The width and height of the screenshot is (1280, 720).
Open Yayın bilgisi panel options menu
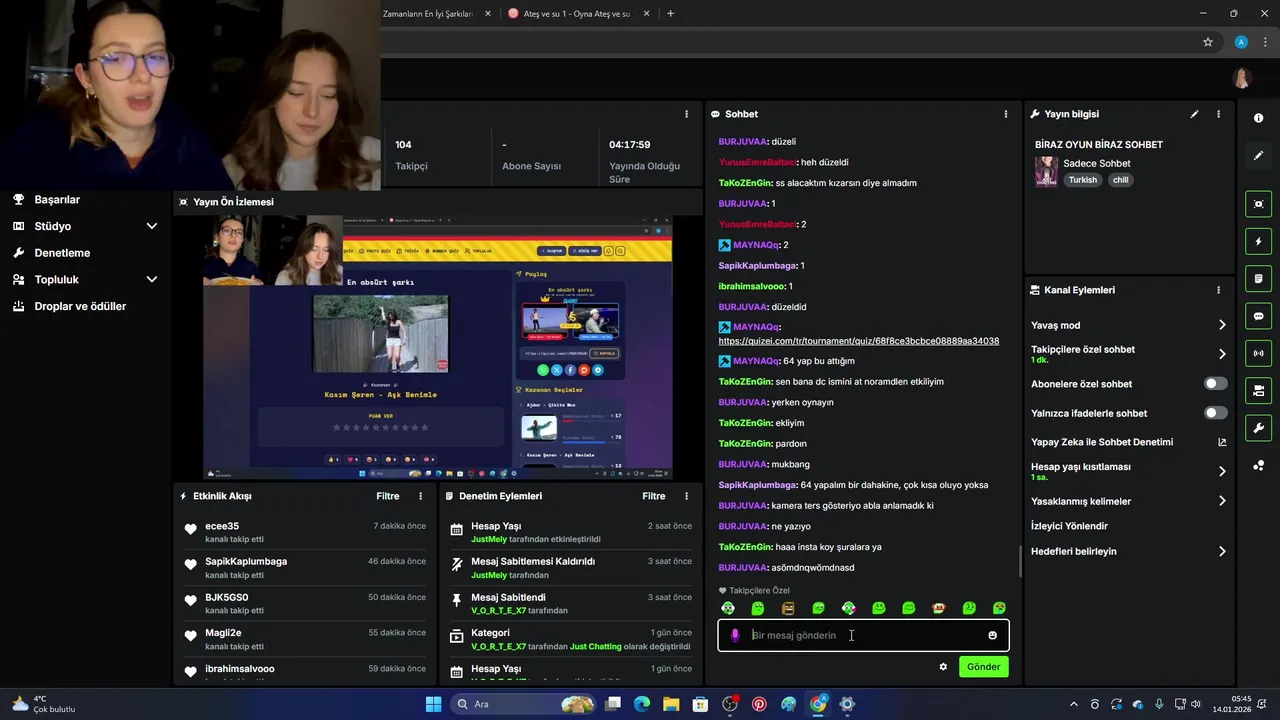(x=1218, y=114)
